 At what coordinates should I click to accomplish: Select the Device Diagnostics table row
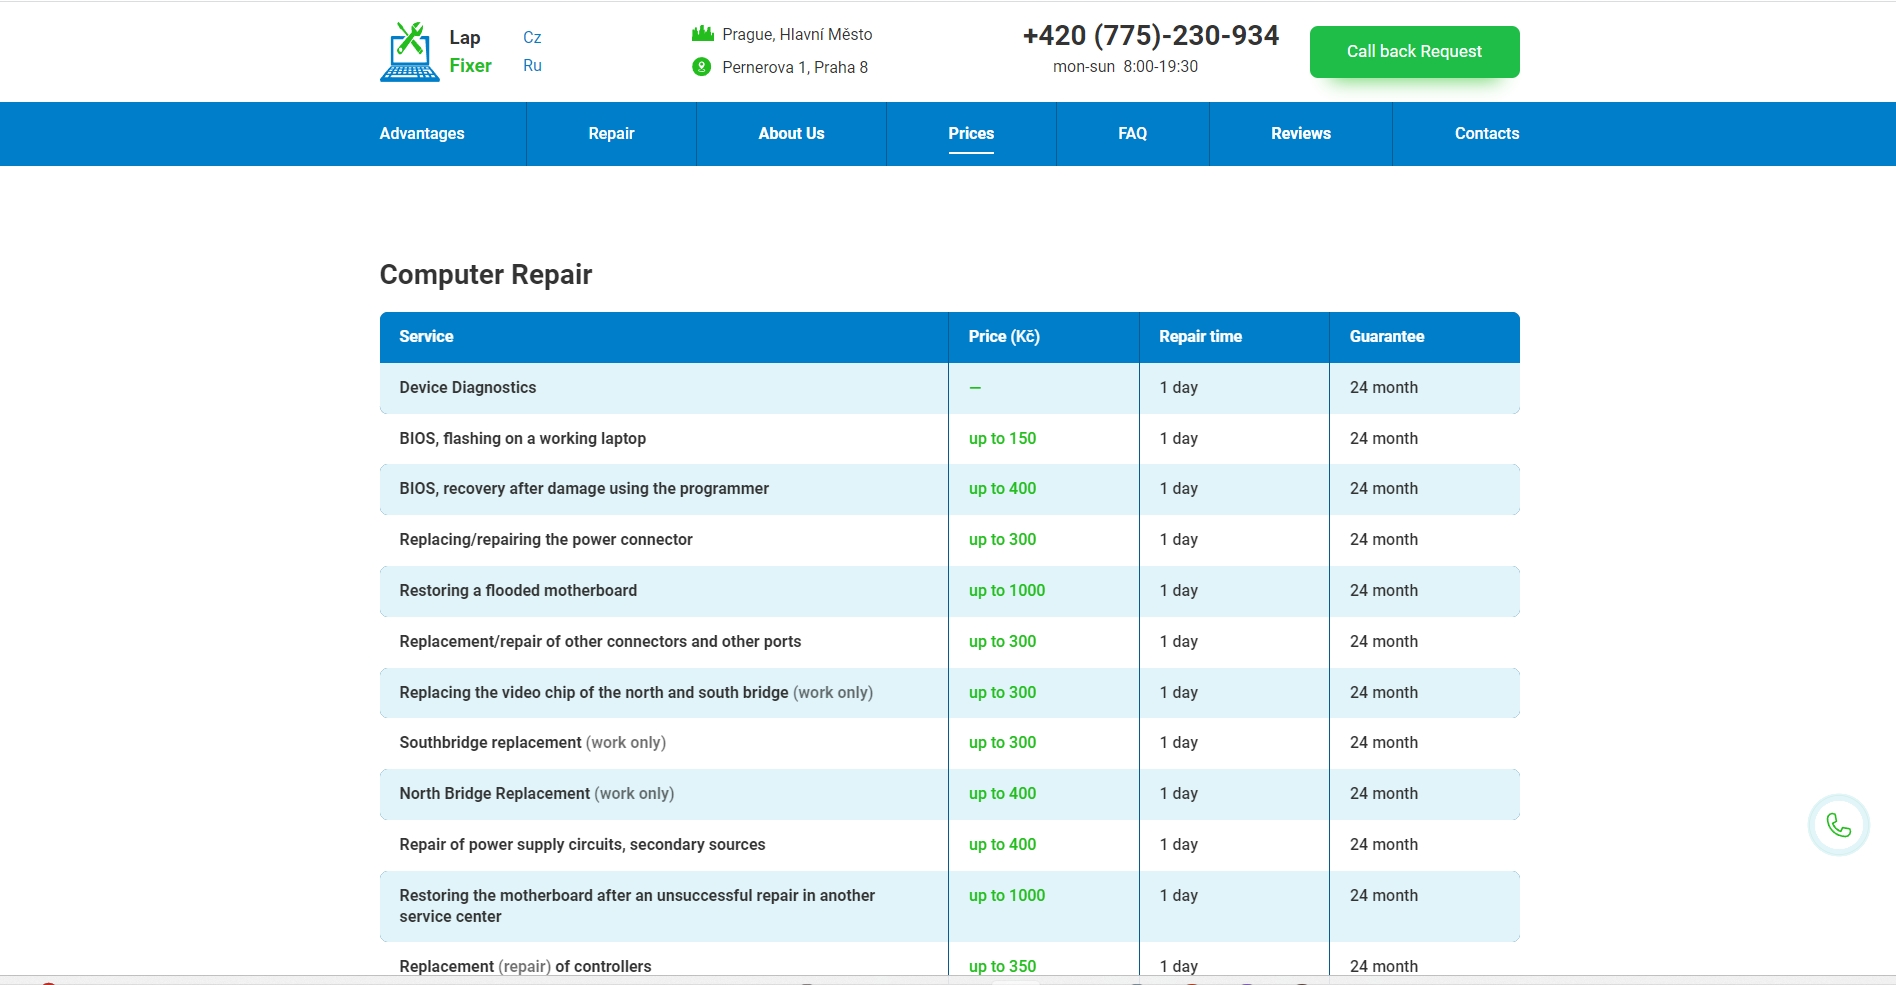click(x=468, y=388)
